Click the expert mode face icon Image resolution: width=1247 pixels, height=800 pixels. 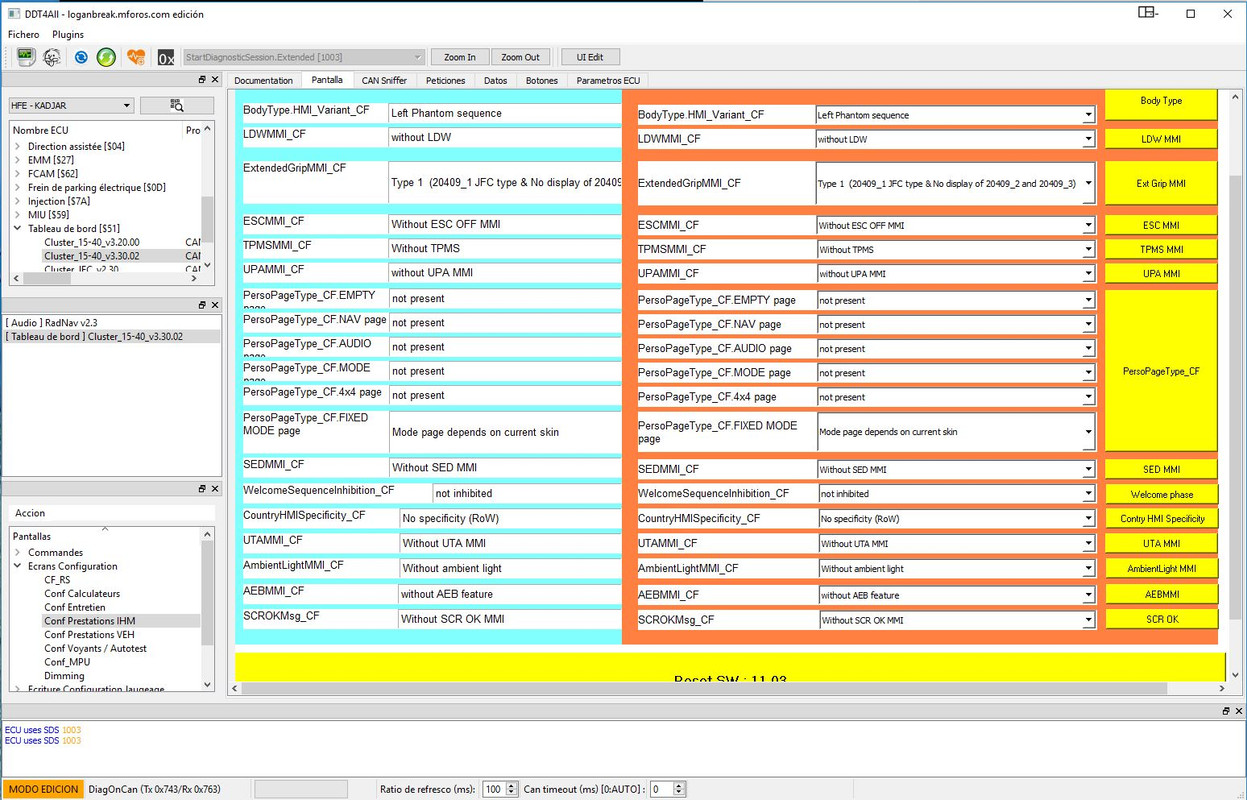pos(52,57)
